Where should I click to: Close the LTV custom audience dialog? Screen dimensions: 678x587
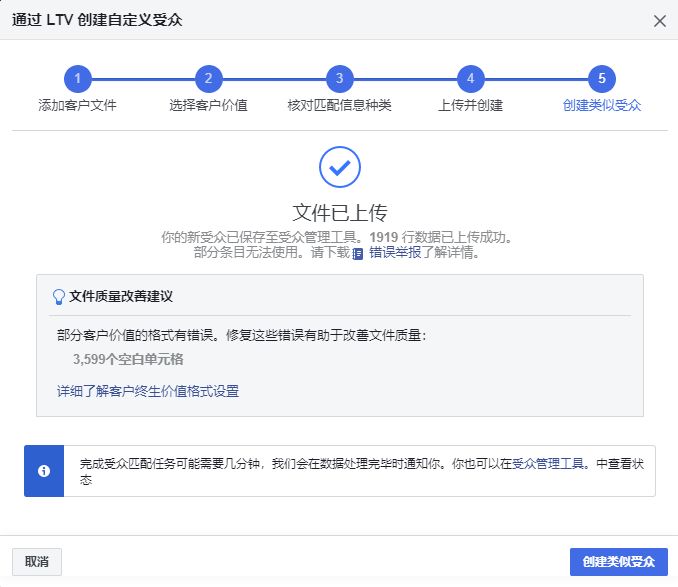[x=659, y=21]
